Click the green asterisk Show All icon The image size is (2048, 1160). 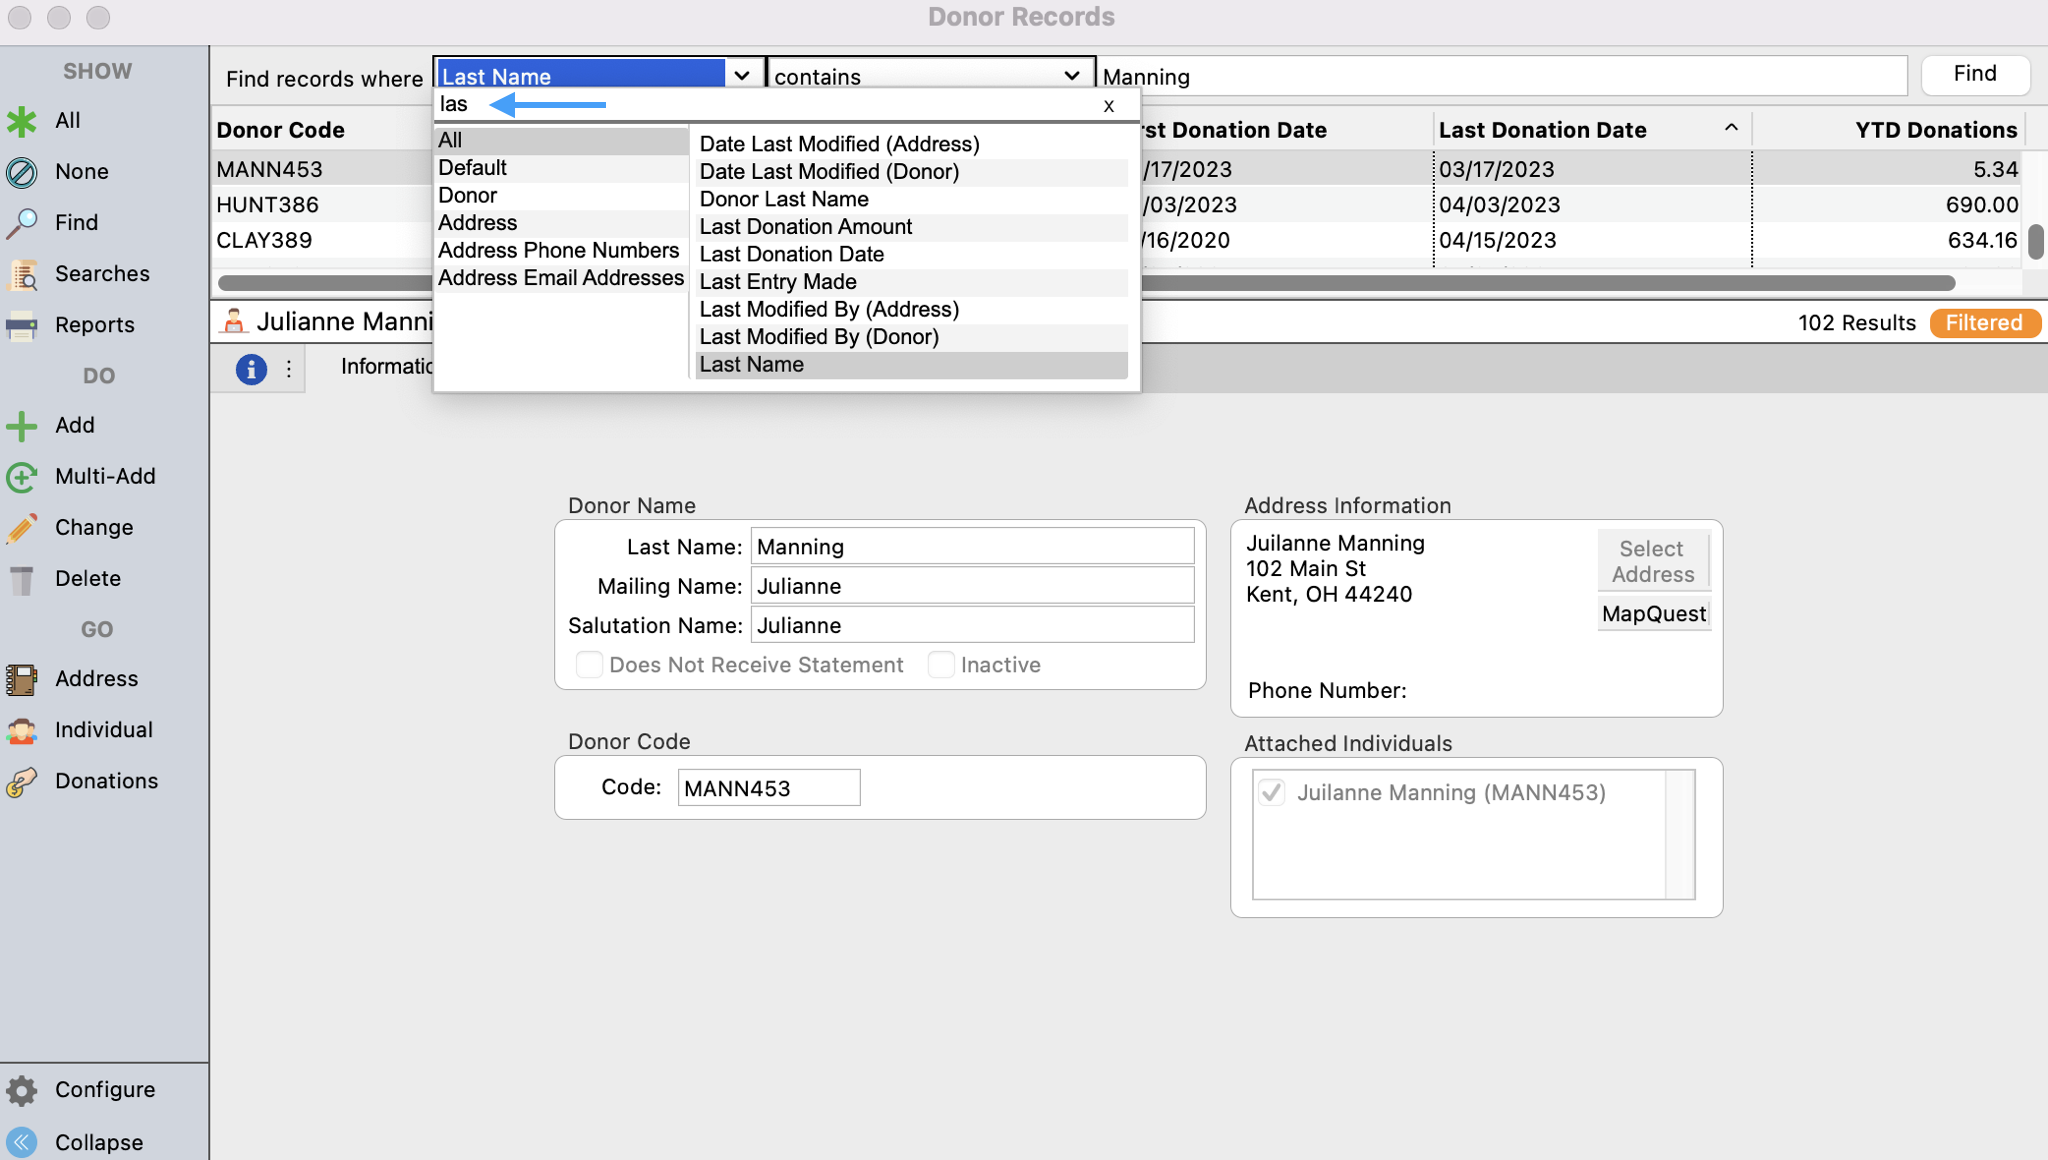click(x=21, y=121)
